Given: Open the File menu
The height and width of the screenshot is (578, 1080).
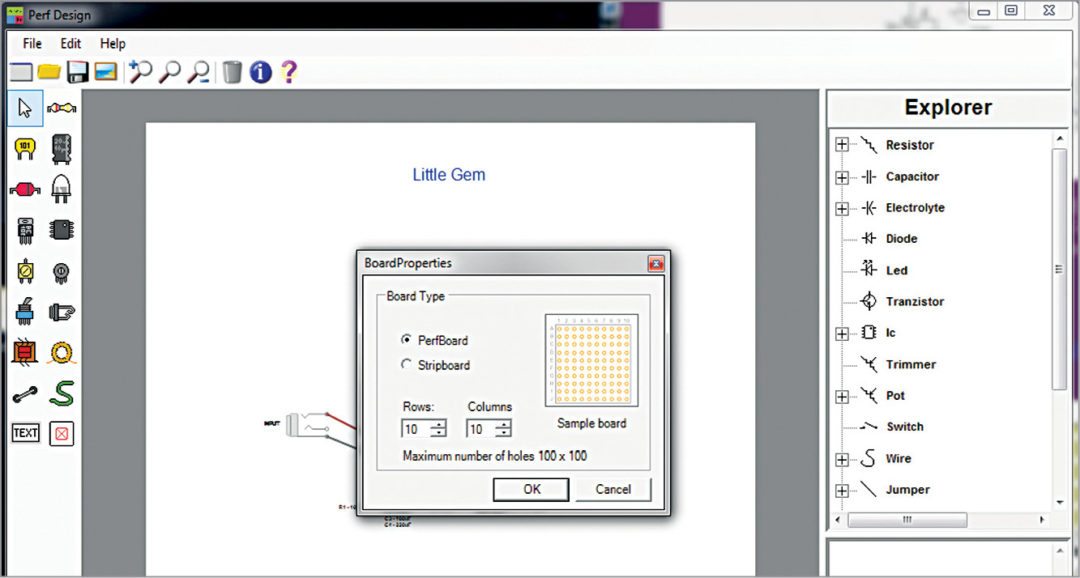Looking at the screenshot, I should coord(32,44).
